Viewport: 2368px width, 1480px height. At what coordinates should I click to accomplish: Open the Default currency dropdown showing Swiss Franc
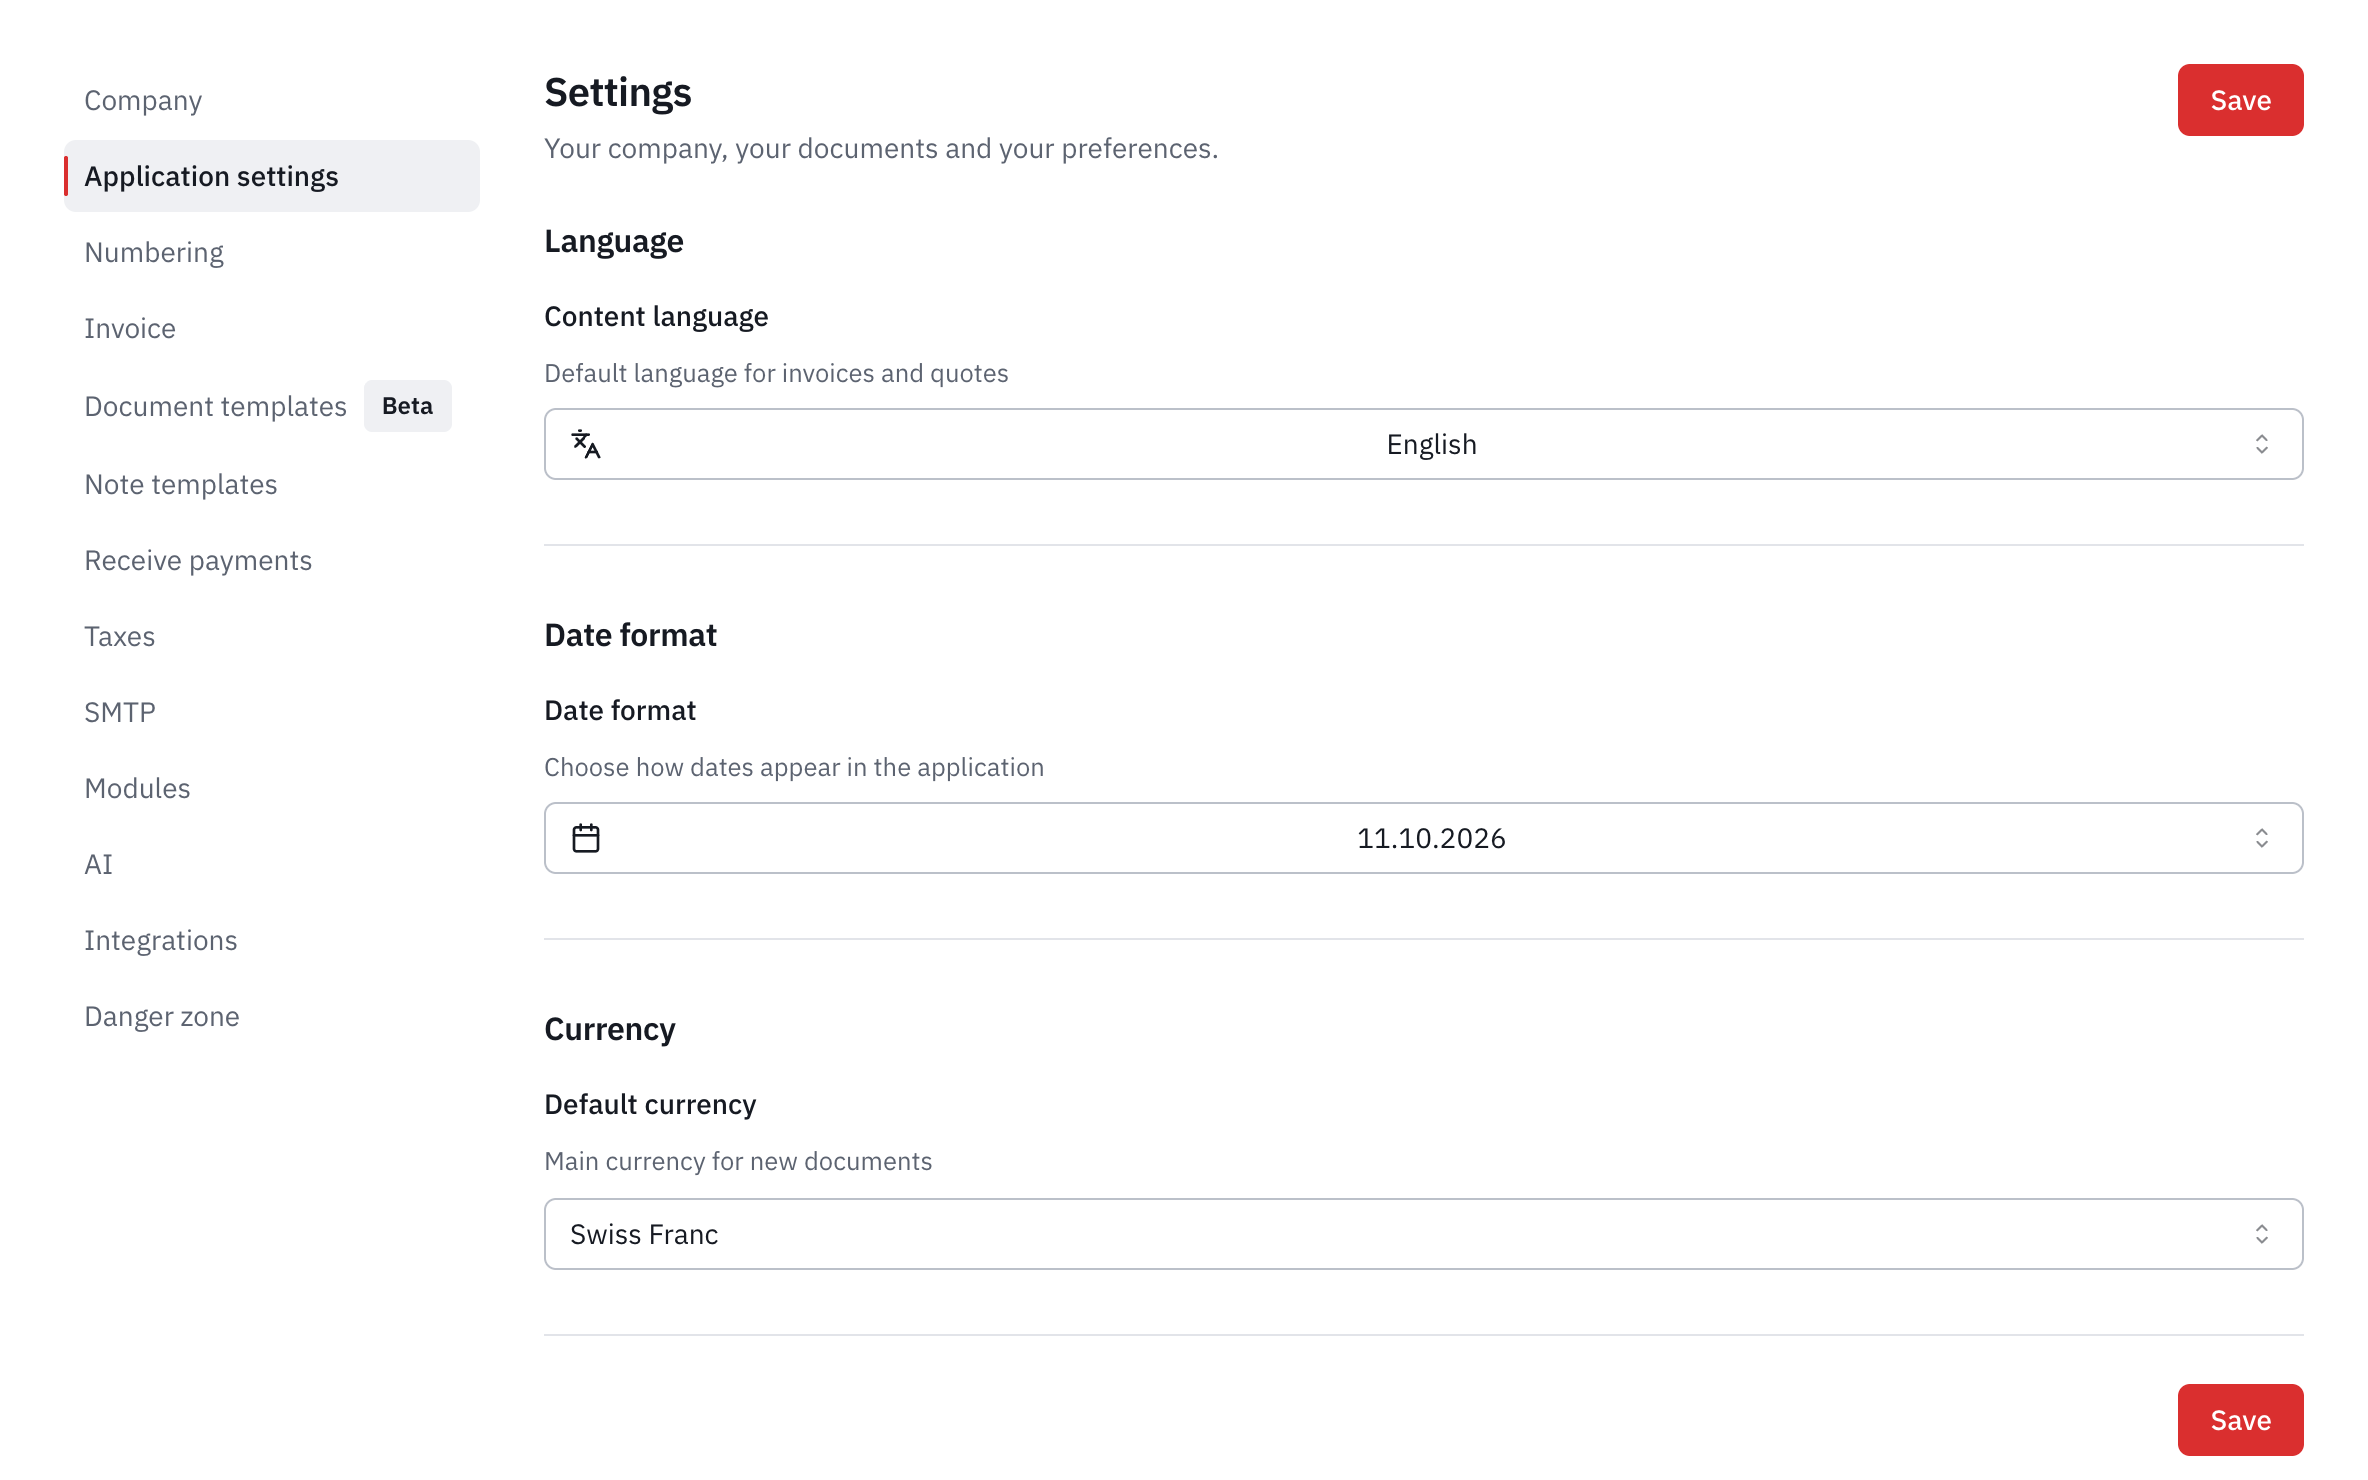point(1423,1234)
